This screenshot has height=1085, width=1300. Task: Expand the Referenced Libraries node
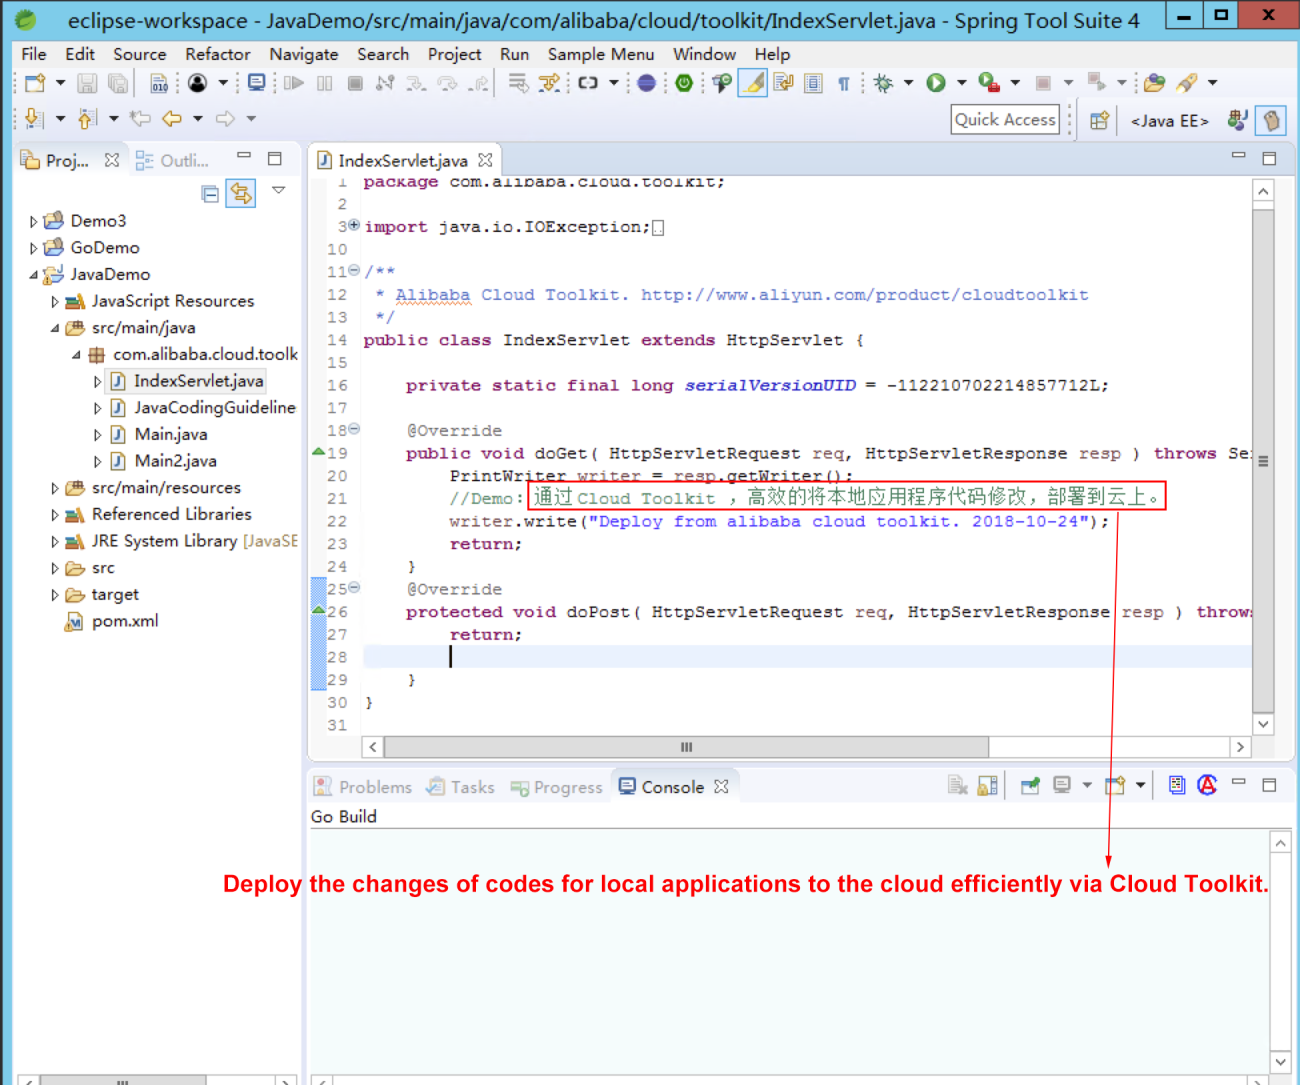pyautogui.click(x=55, y=515)
